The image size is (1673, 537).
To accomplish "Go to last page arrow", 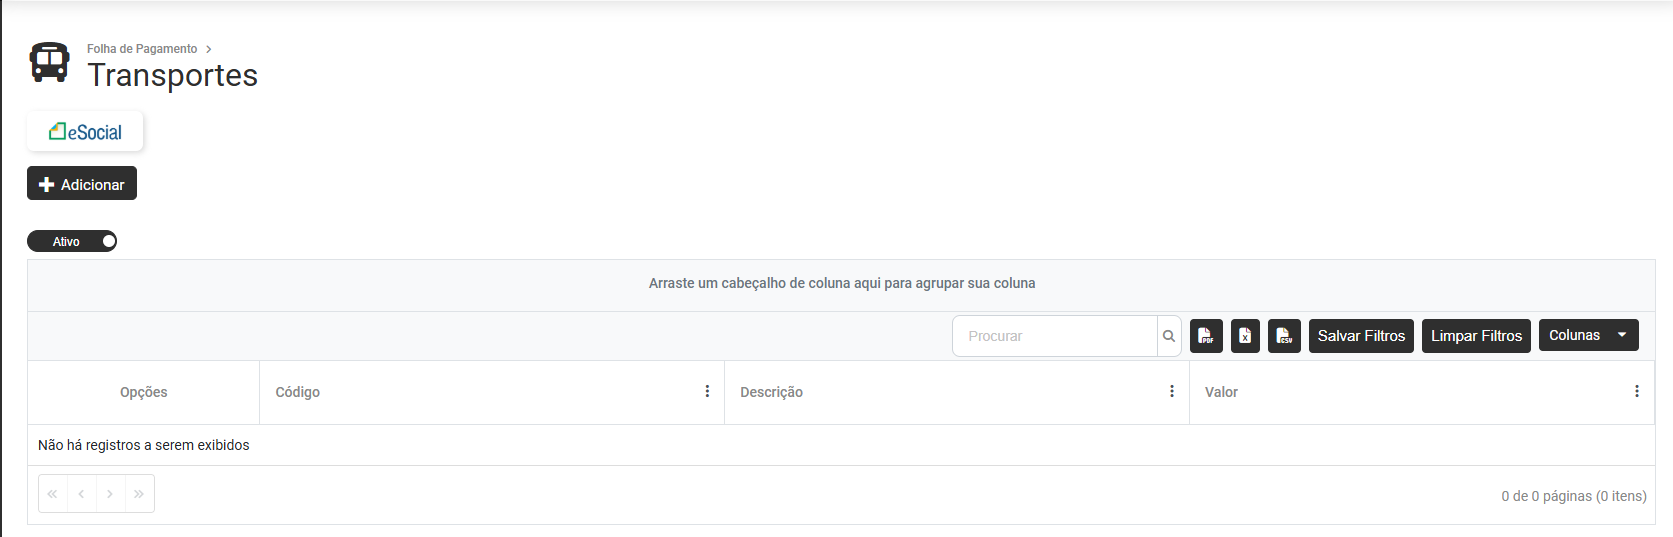I will pos(140,494).
